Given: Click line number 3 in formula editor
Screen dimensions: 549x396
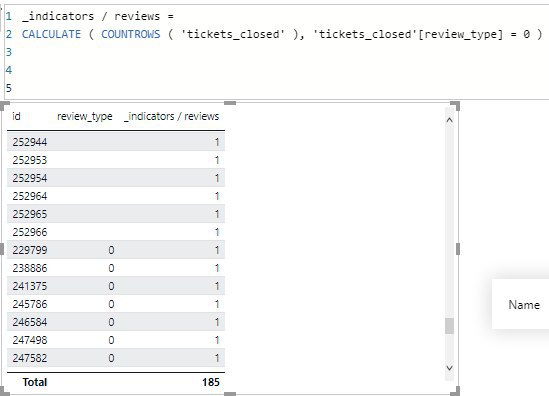Looking at the screenshot, I should coord(9,52).
